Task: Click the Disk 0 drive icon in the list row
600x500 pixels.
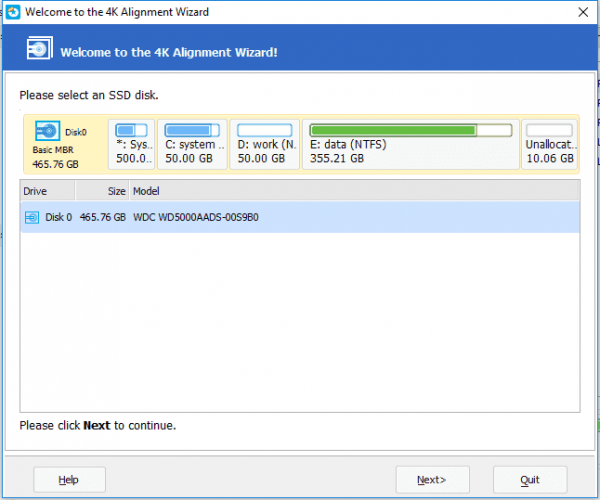Action: [x=31, y=217]
